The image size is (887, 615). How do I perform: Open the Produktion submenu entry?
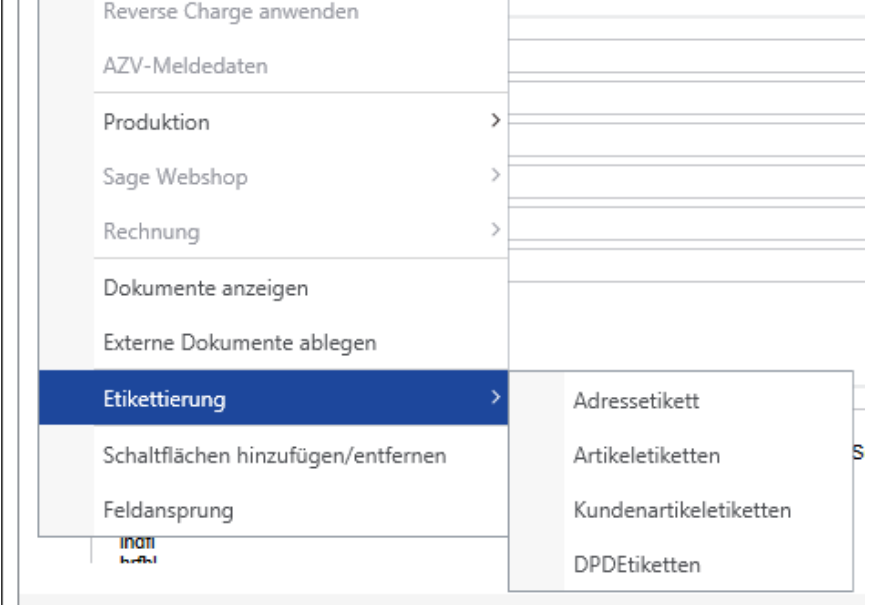pos(157,123)
